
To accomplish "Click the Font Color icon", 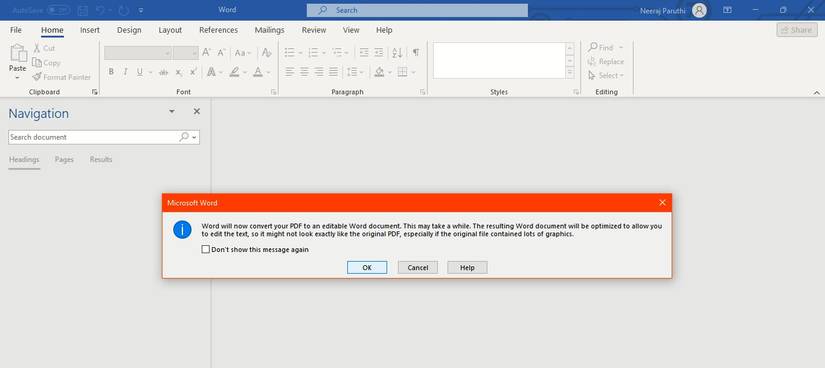I will [x=258, y=72].
